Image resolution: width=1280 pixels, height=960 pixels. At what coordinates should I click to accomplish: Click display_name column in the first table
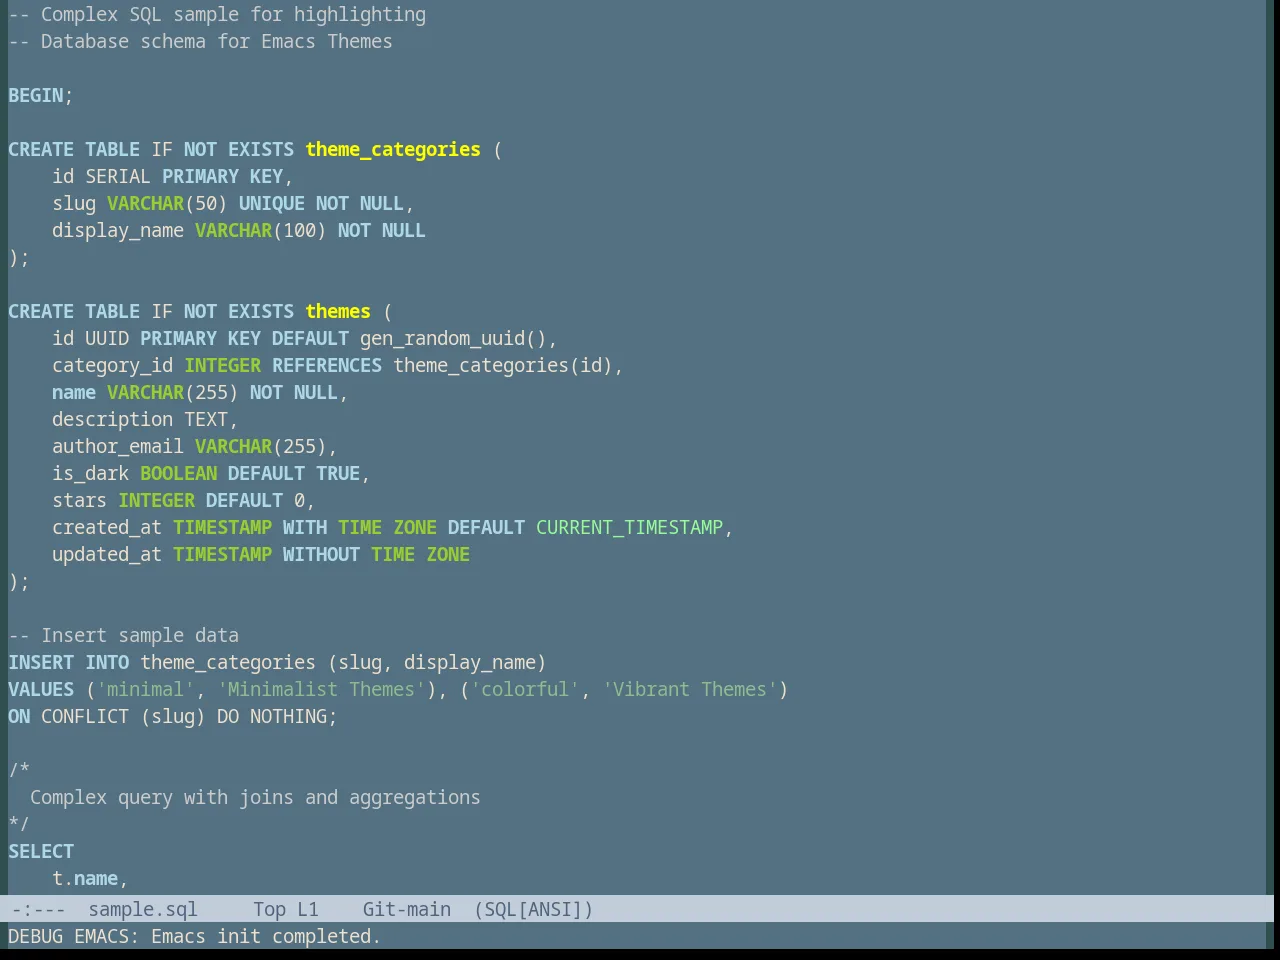click(118, 231)
